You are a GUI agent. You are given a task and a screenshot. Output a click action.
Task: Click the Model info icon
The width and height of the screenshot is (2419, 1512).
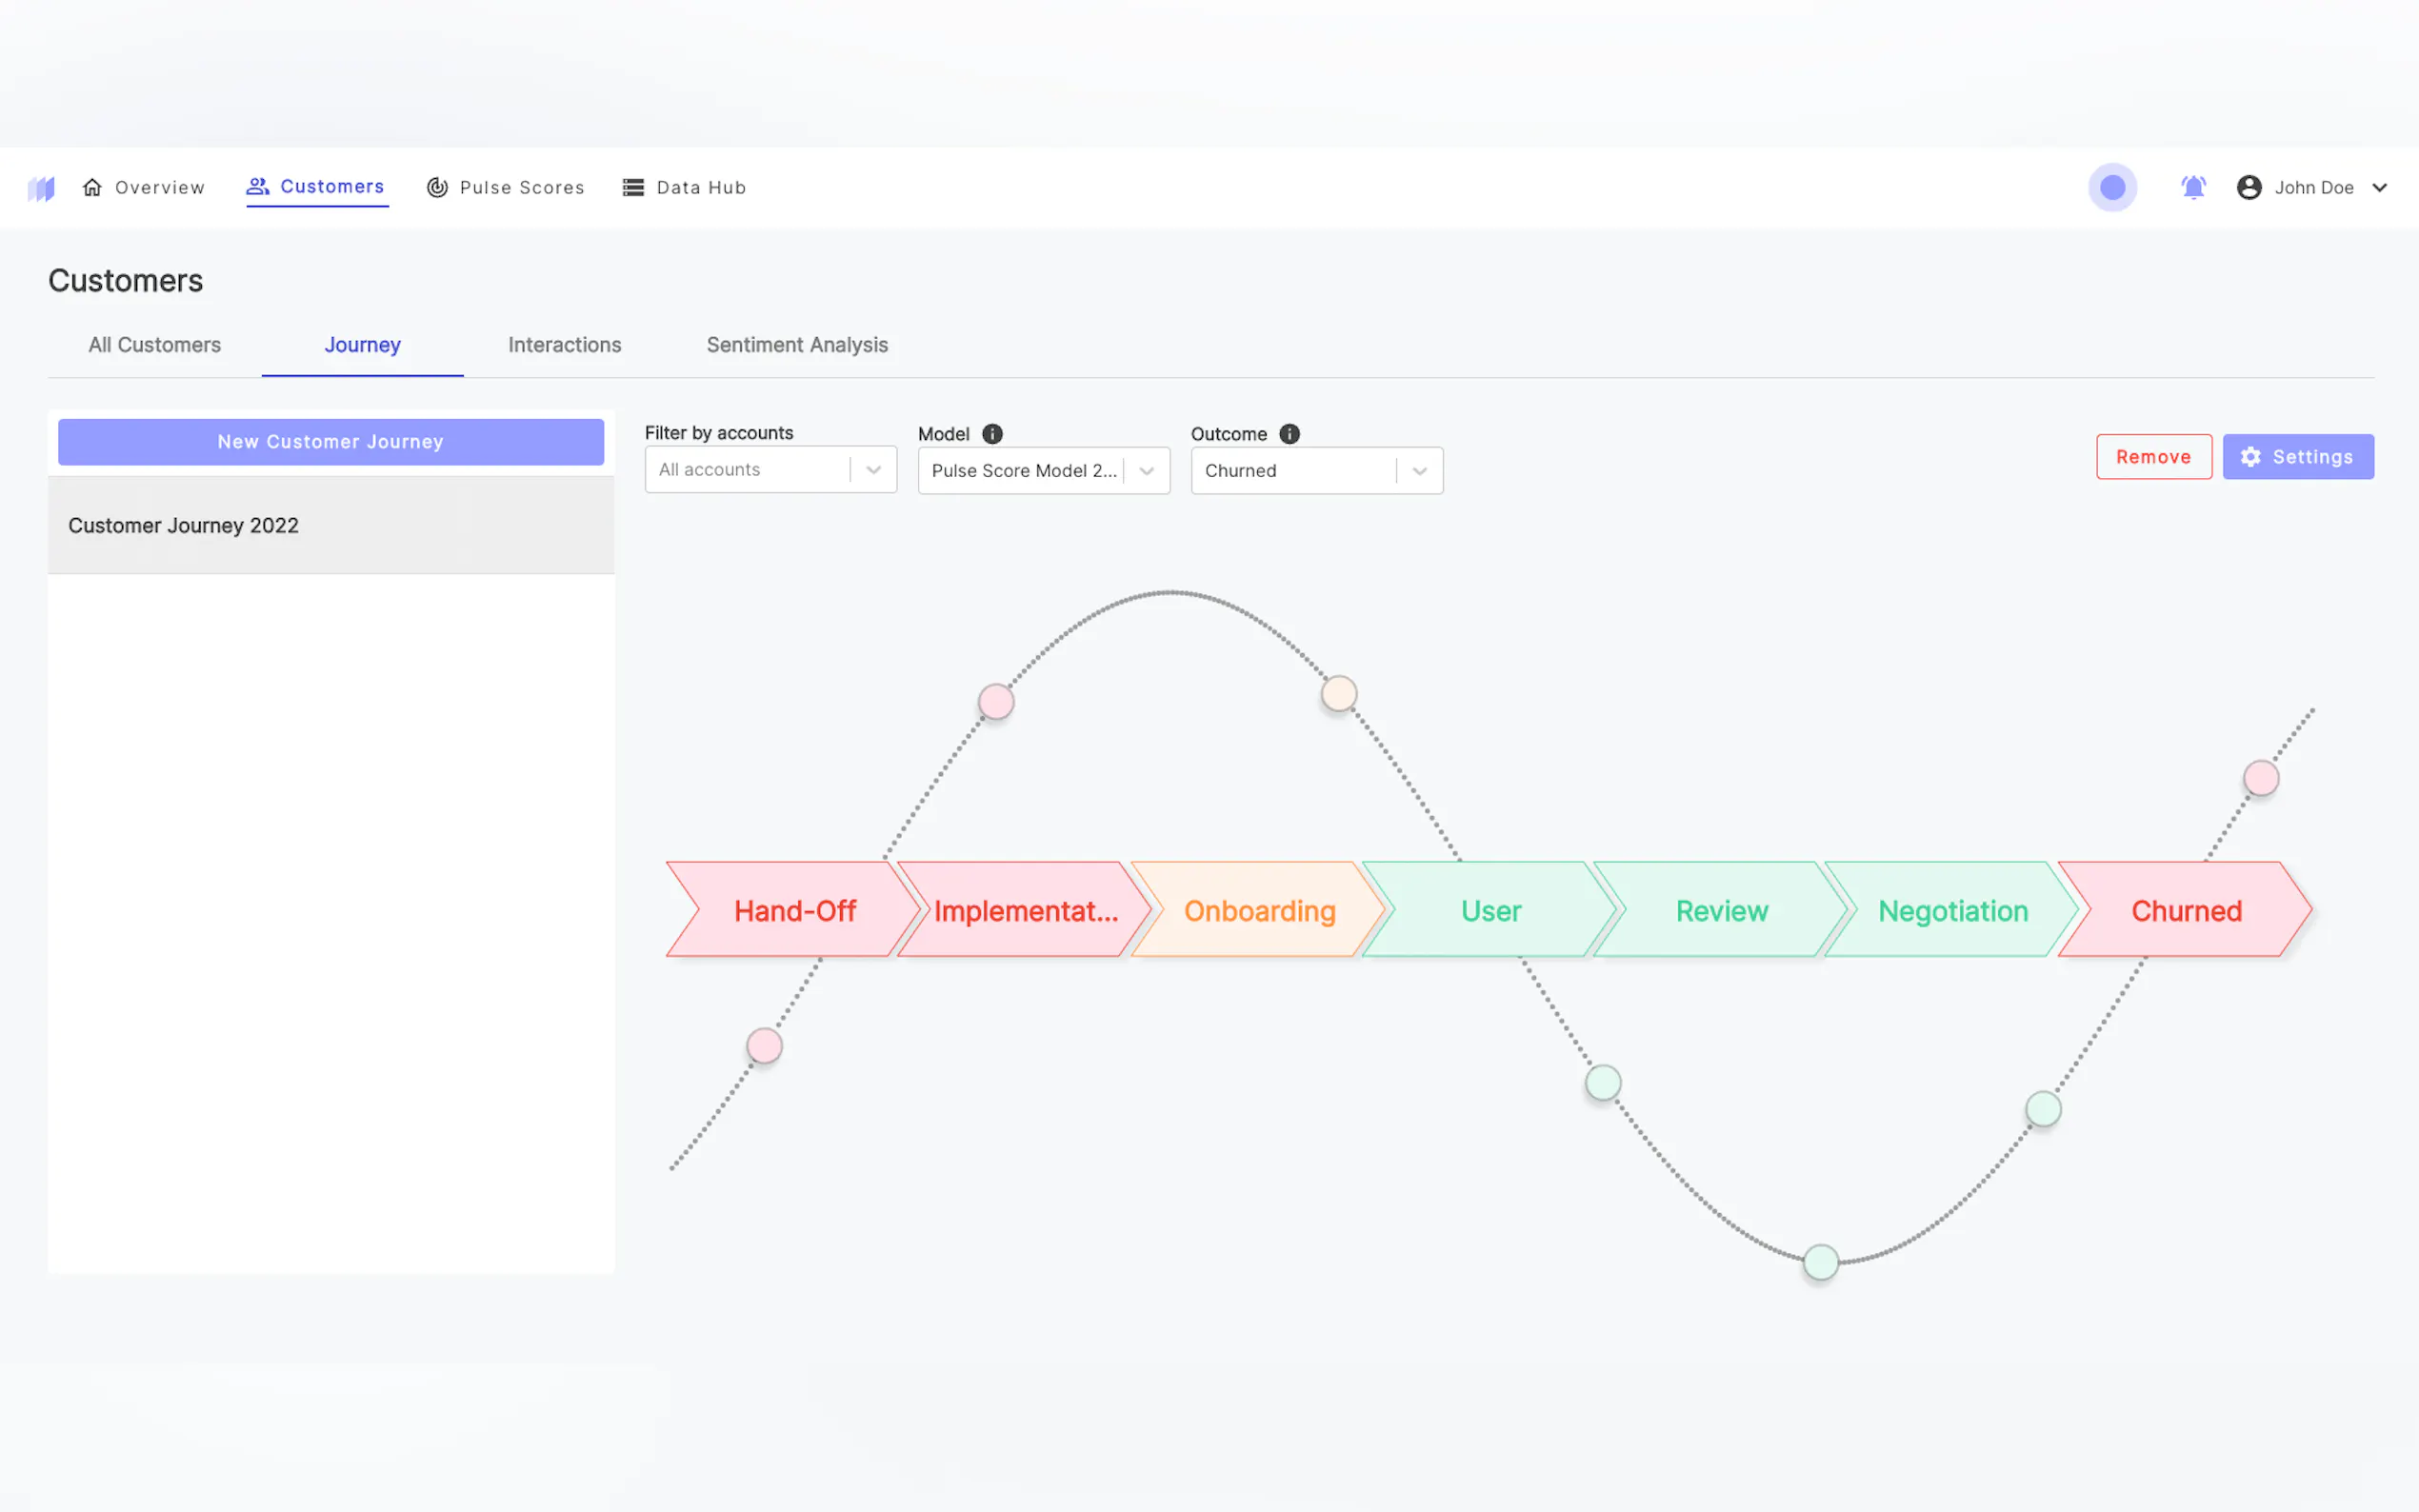(992, 434)
